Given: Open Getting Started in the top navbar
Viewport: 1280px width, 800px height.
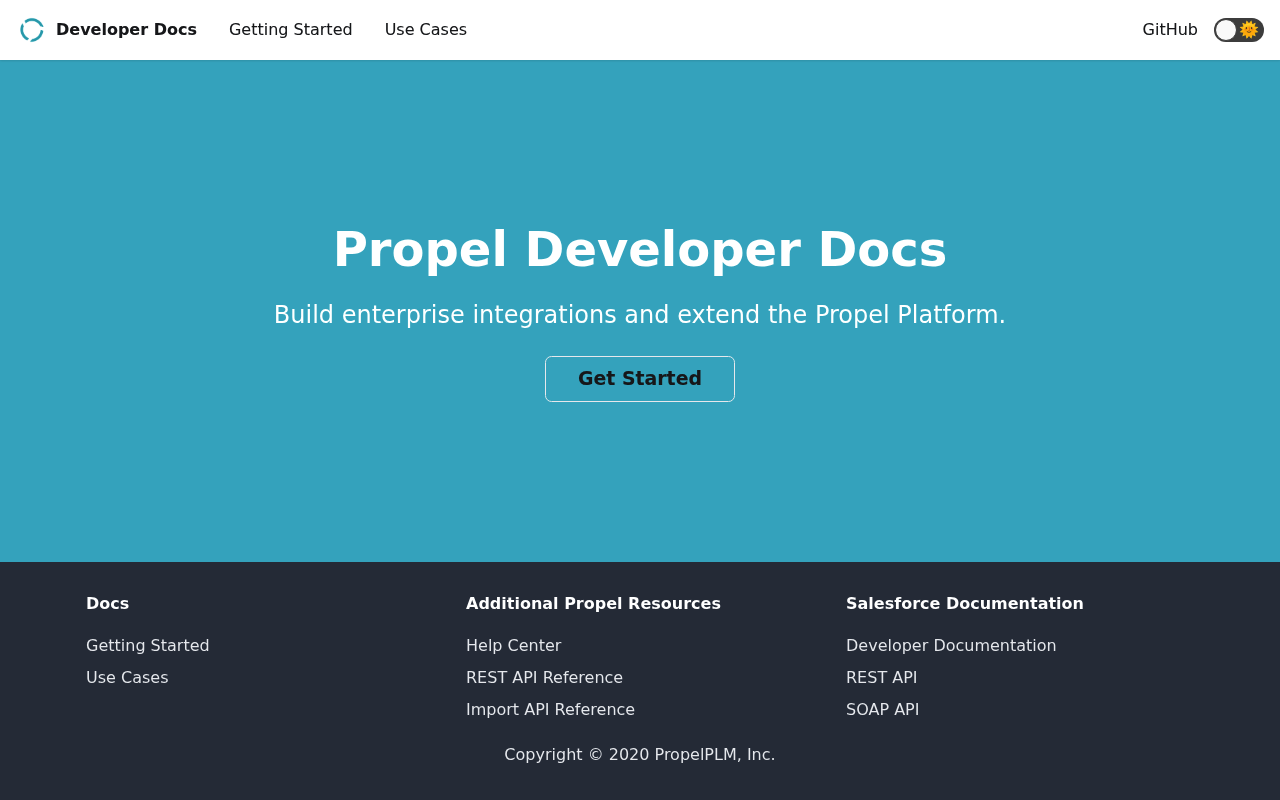Looking at the screenshot, I should tap(291, 30).
